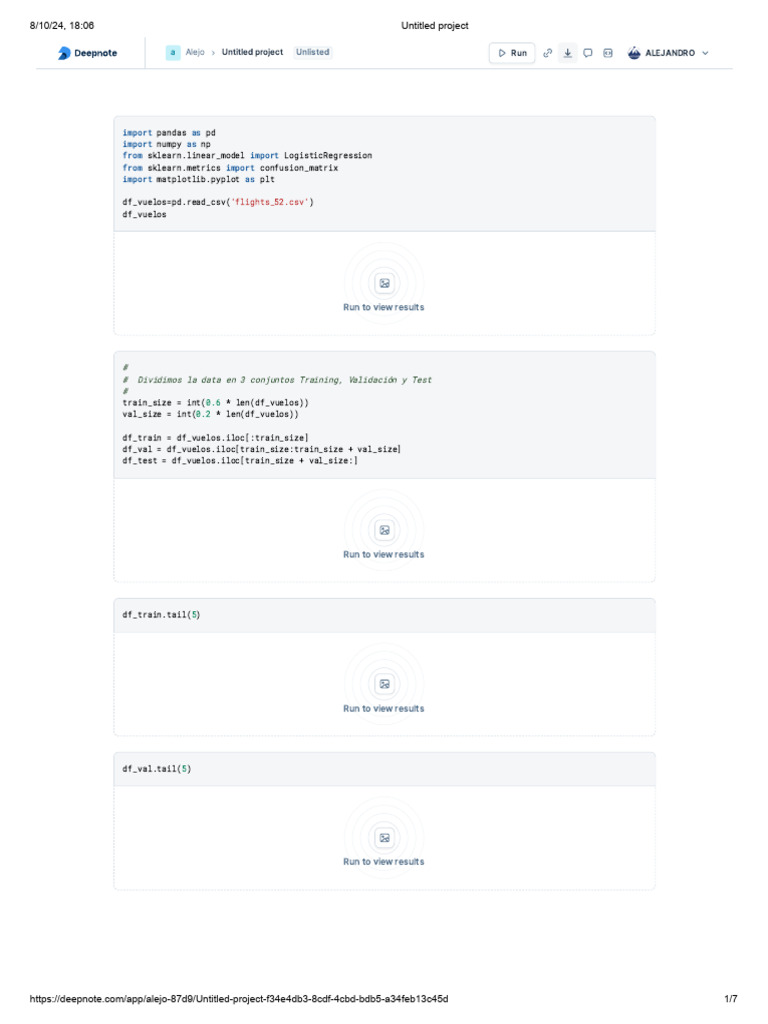Image resolution: width=768 pixels, height=1024 pixels.
Task: Click the embed icon beside comments
Action: pyautogui.click(x=608, y=53)
